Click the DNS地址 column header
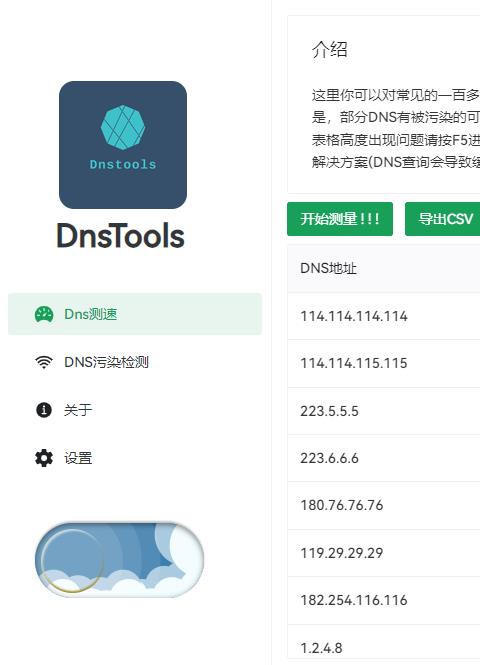Screen dimensions: 480x665 [x=328, y=268]
